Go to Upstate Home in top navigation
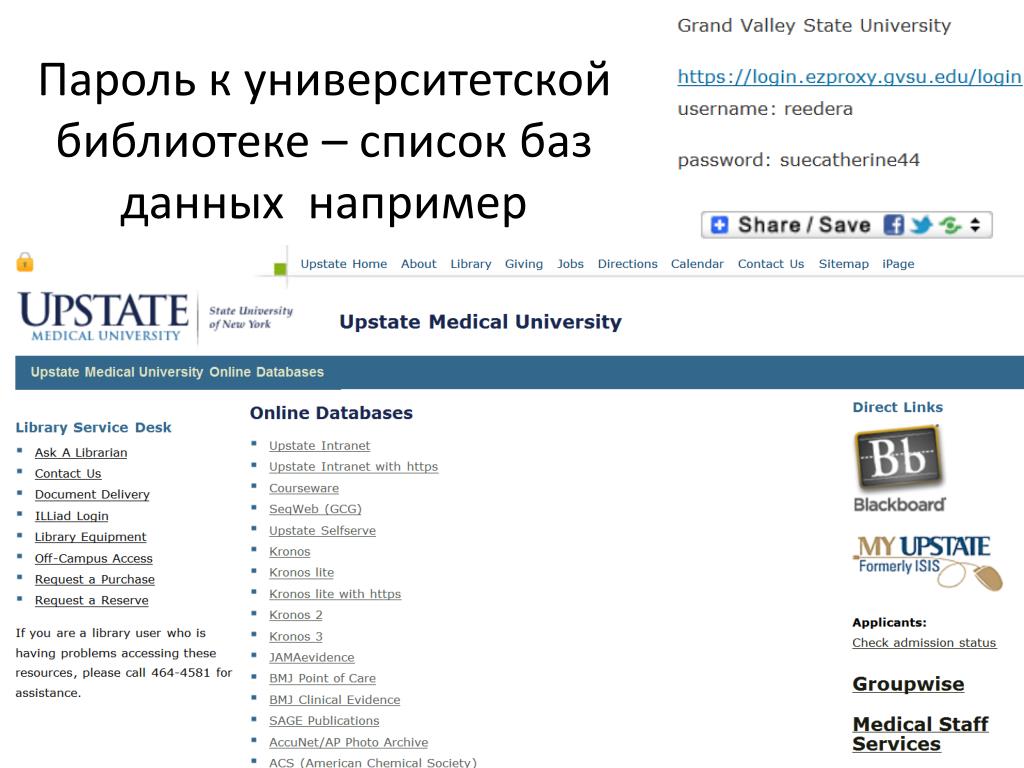The width and height of the screenshot is (1024, 768). pos(344,264)
